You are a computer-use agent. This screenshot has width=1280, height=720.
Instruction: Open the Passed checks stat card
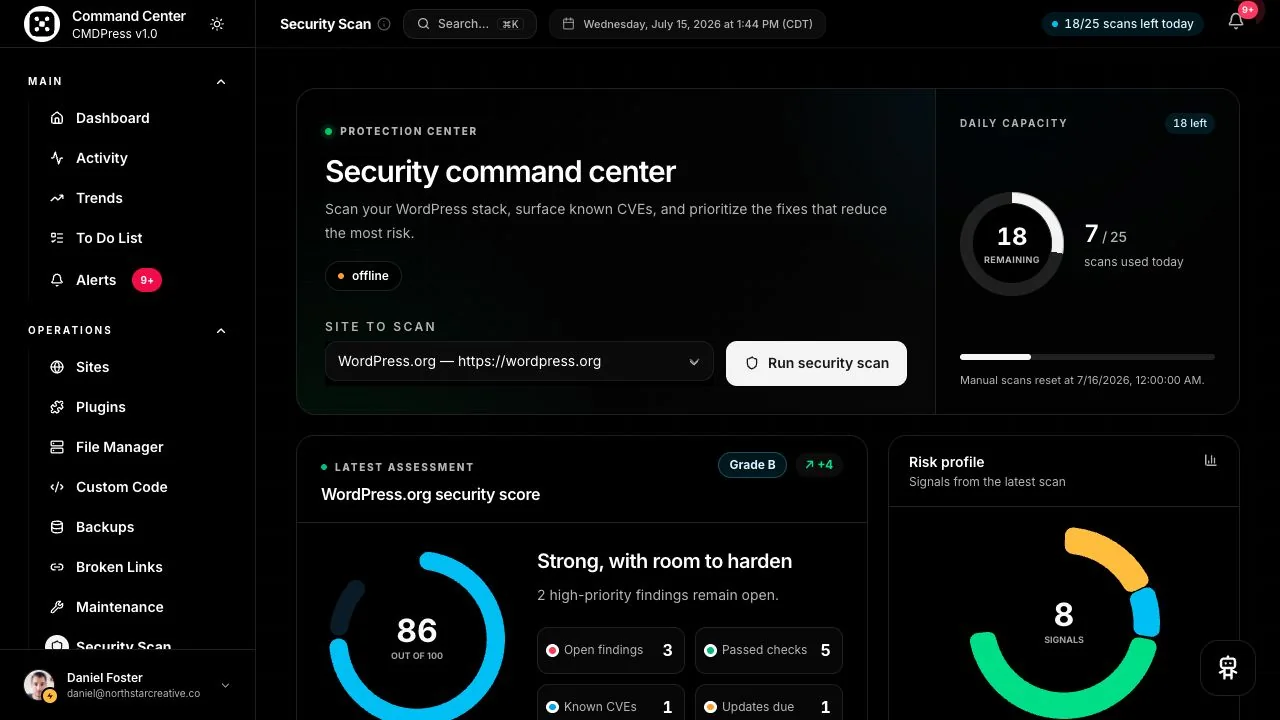[769, 650]
